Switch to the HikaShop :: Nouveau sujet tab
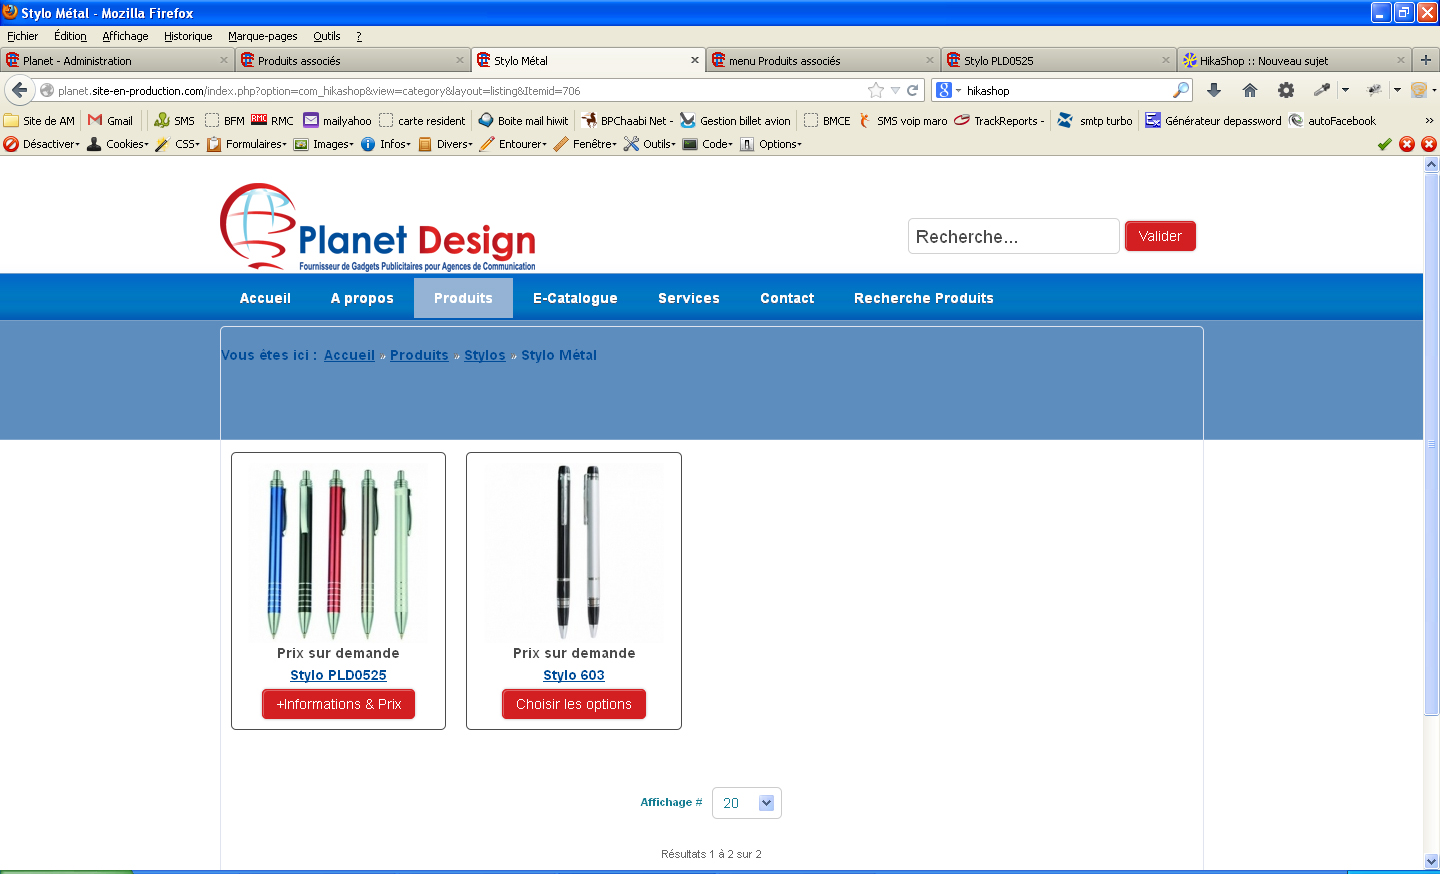This screenshot has height=874, width=1440. (1295, 60)
